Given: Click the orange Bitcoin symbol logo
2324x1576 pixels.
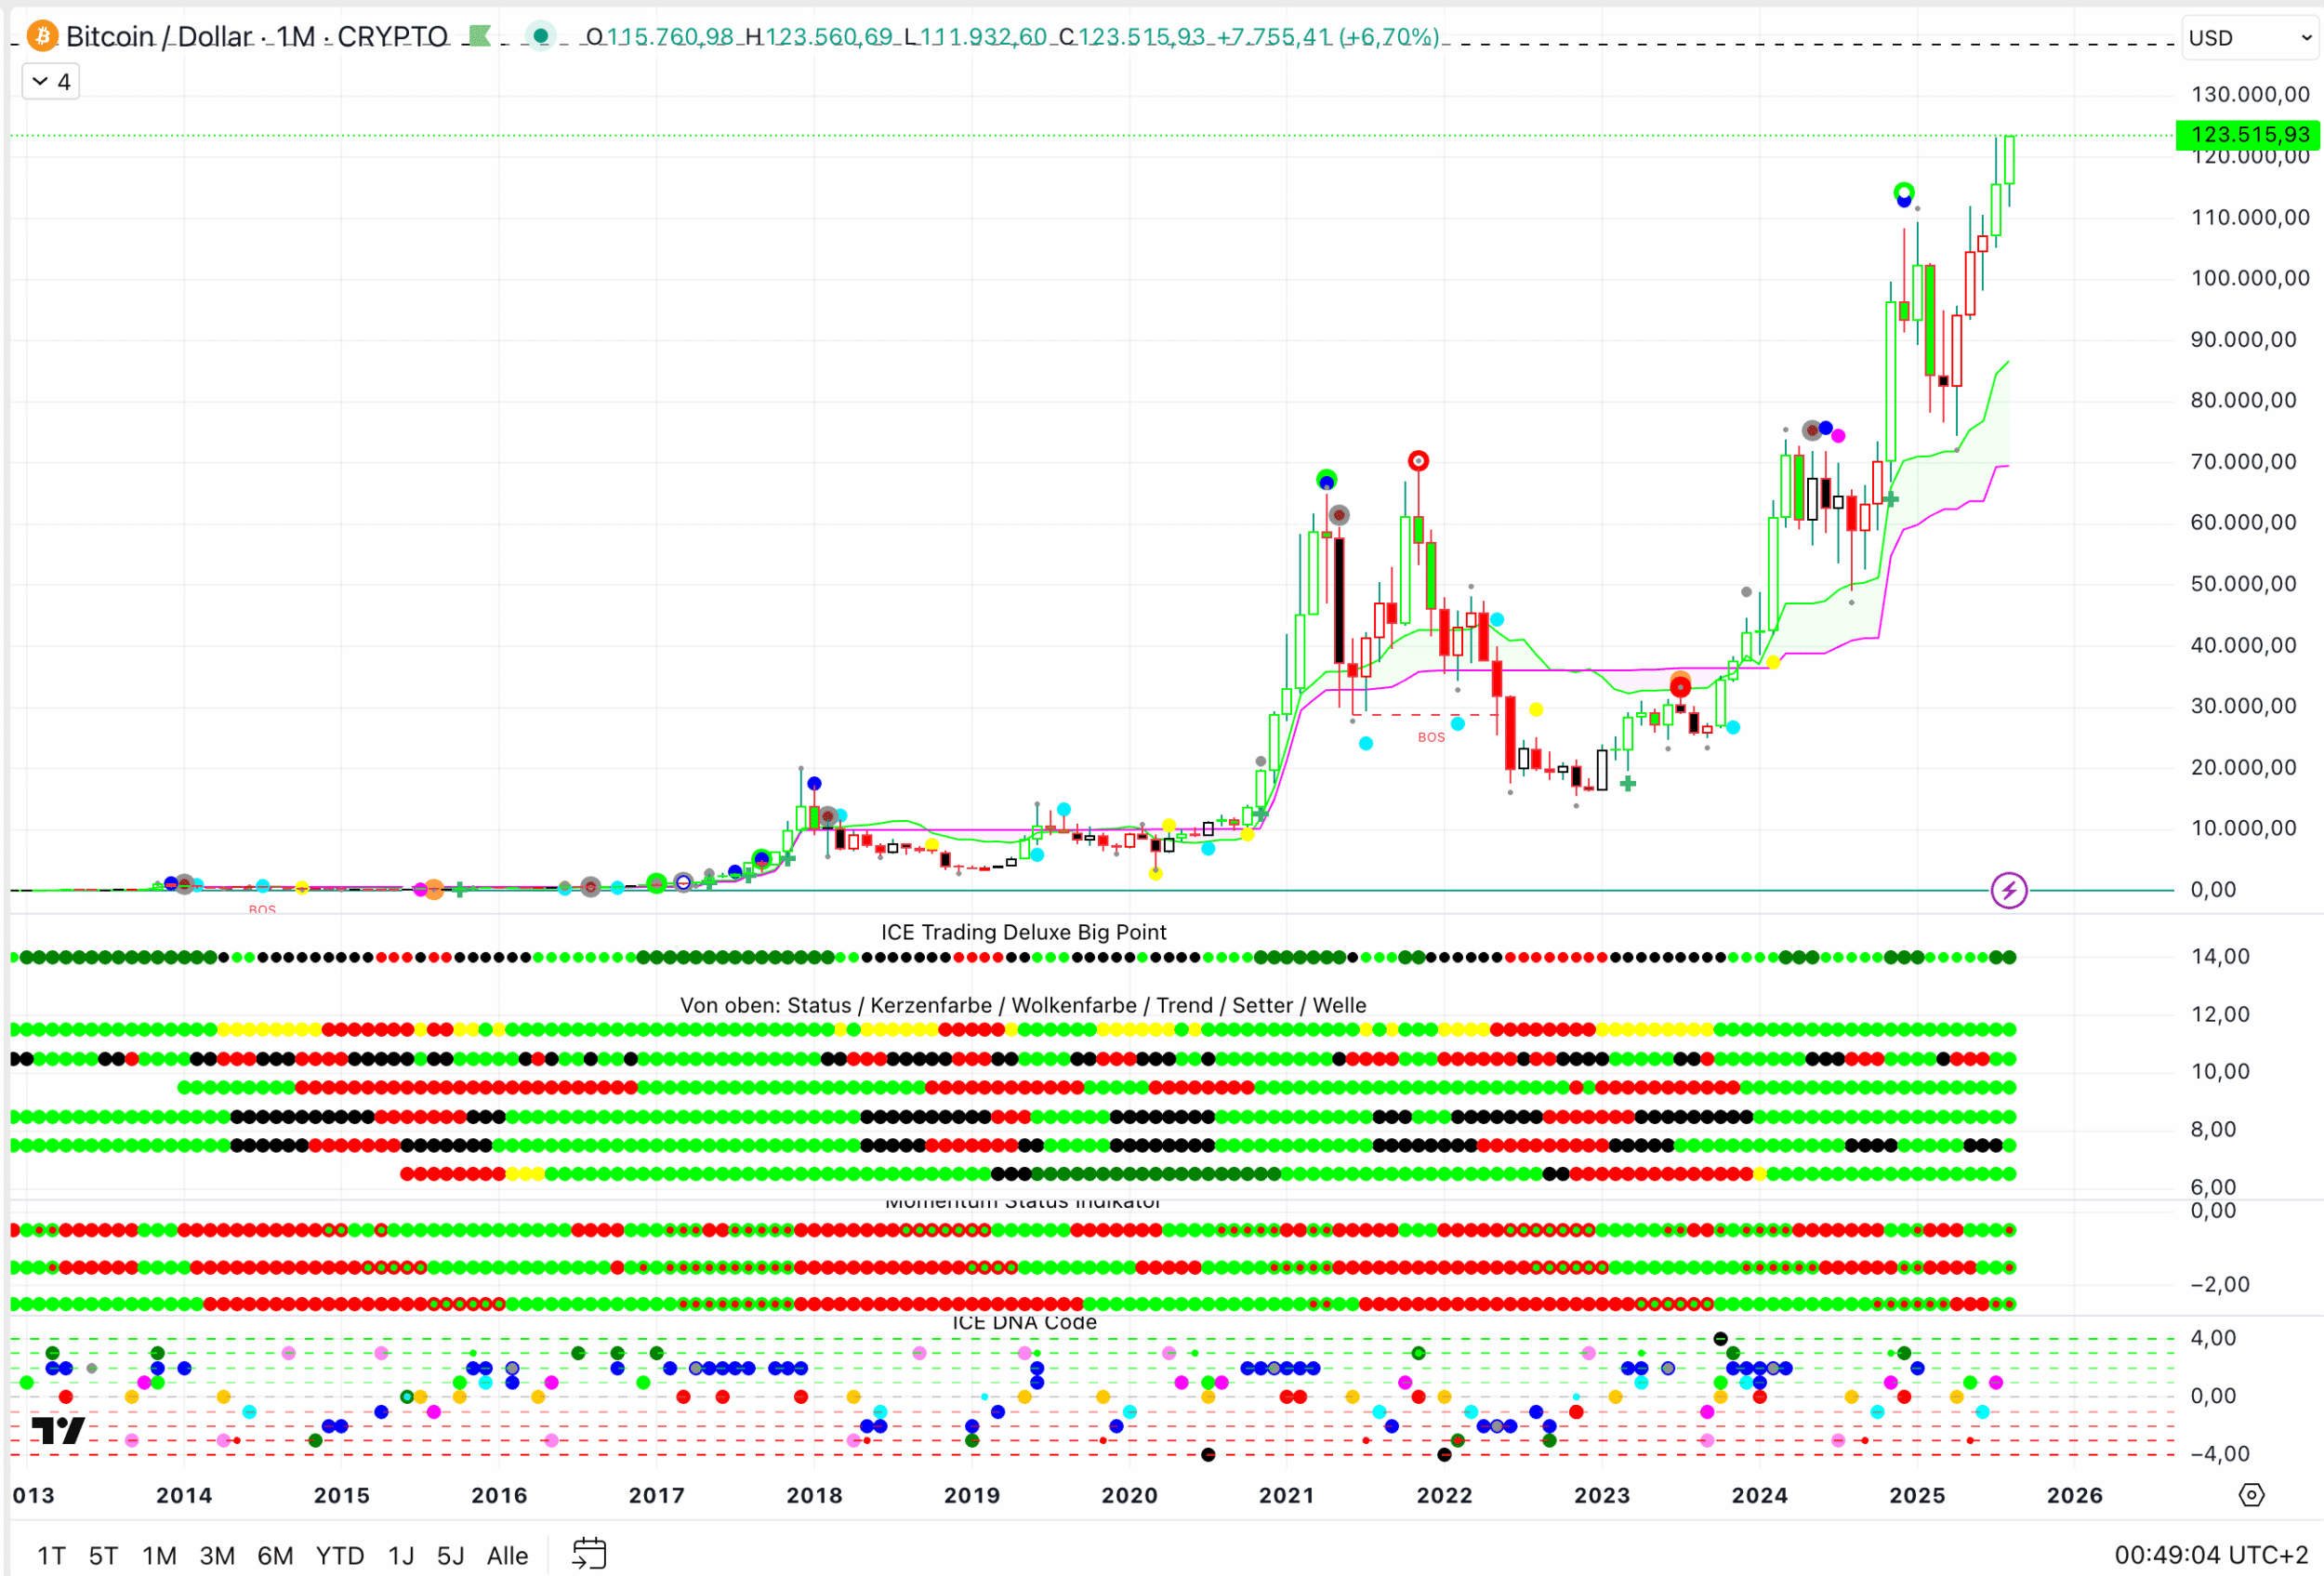Looking at the screenshot, I should pos(42,37).
